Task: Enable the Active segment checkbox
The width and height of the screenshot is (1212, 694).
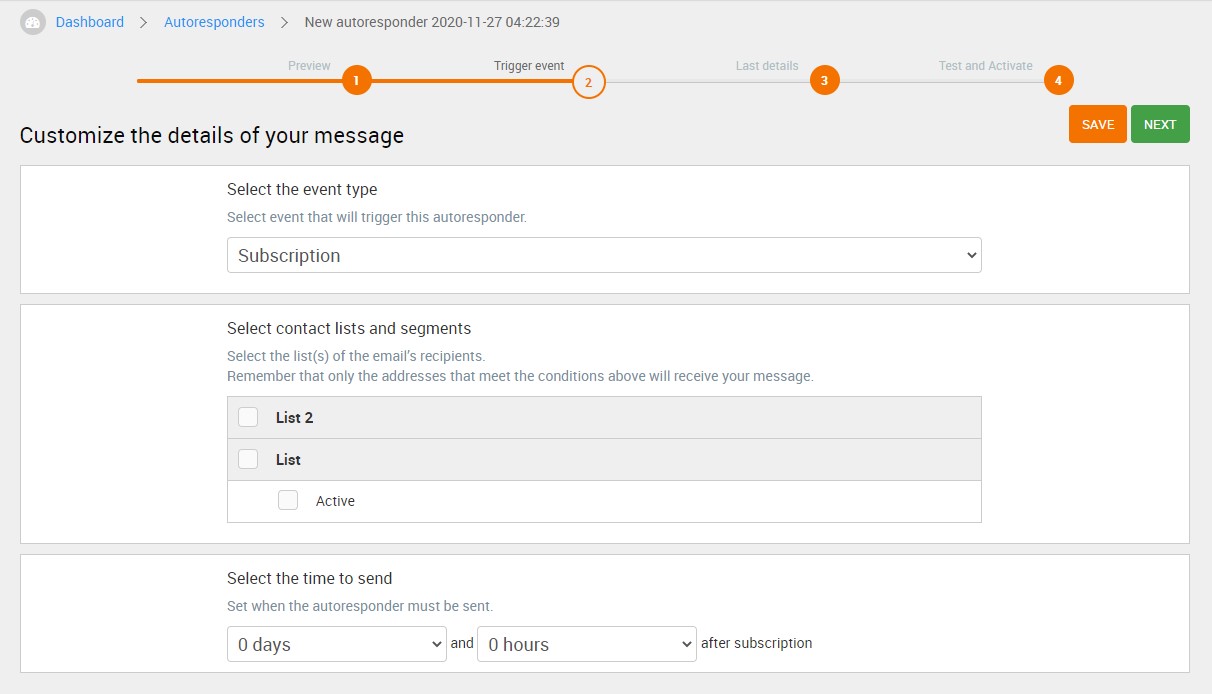Action: pos(288,500)
